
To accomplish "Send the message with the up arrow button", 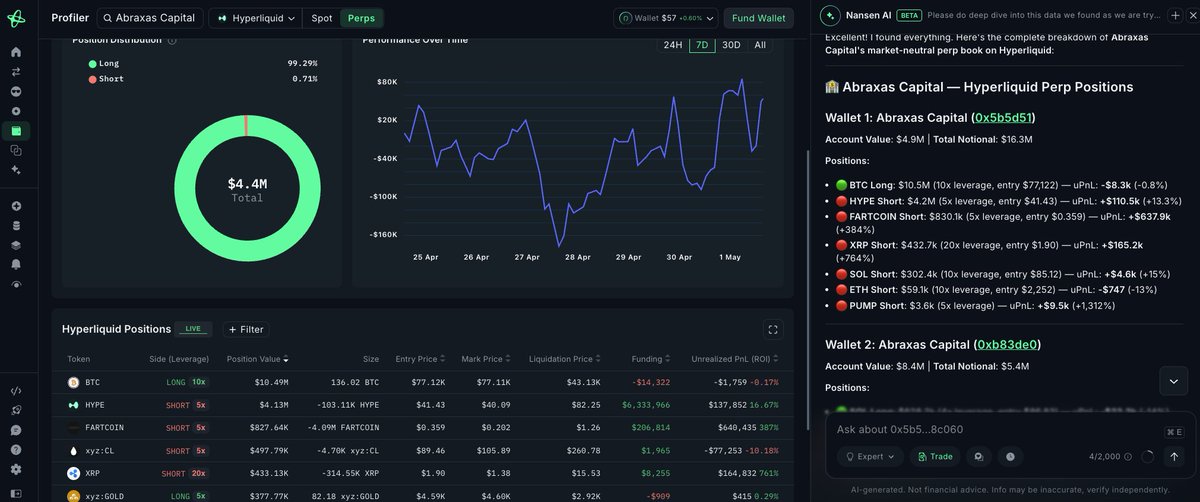I will [1174, 456].
